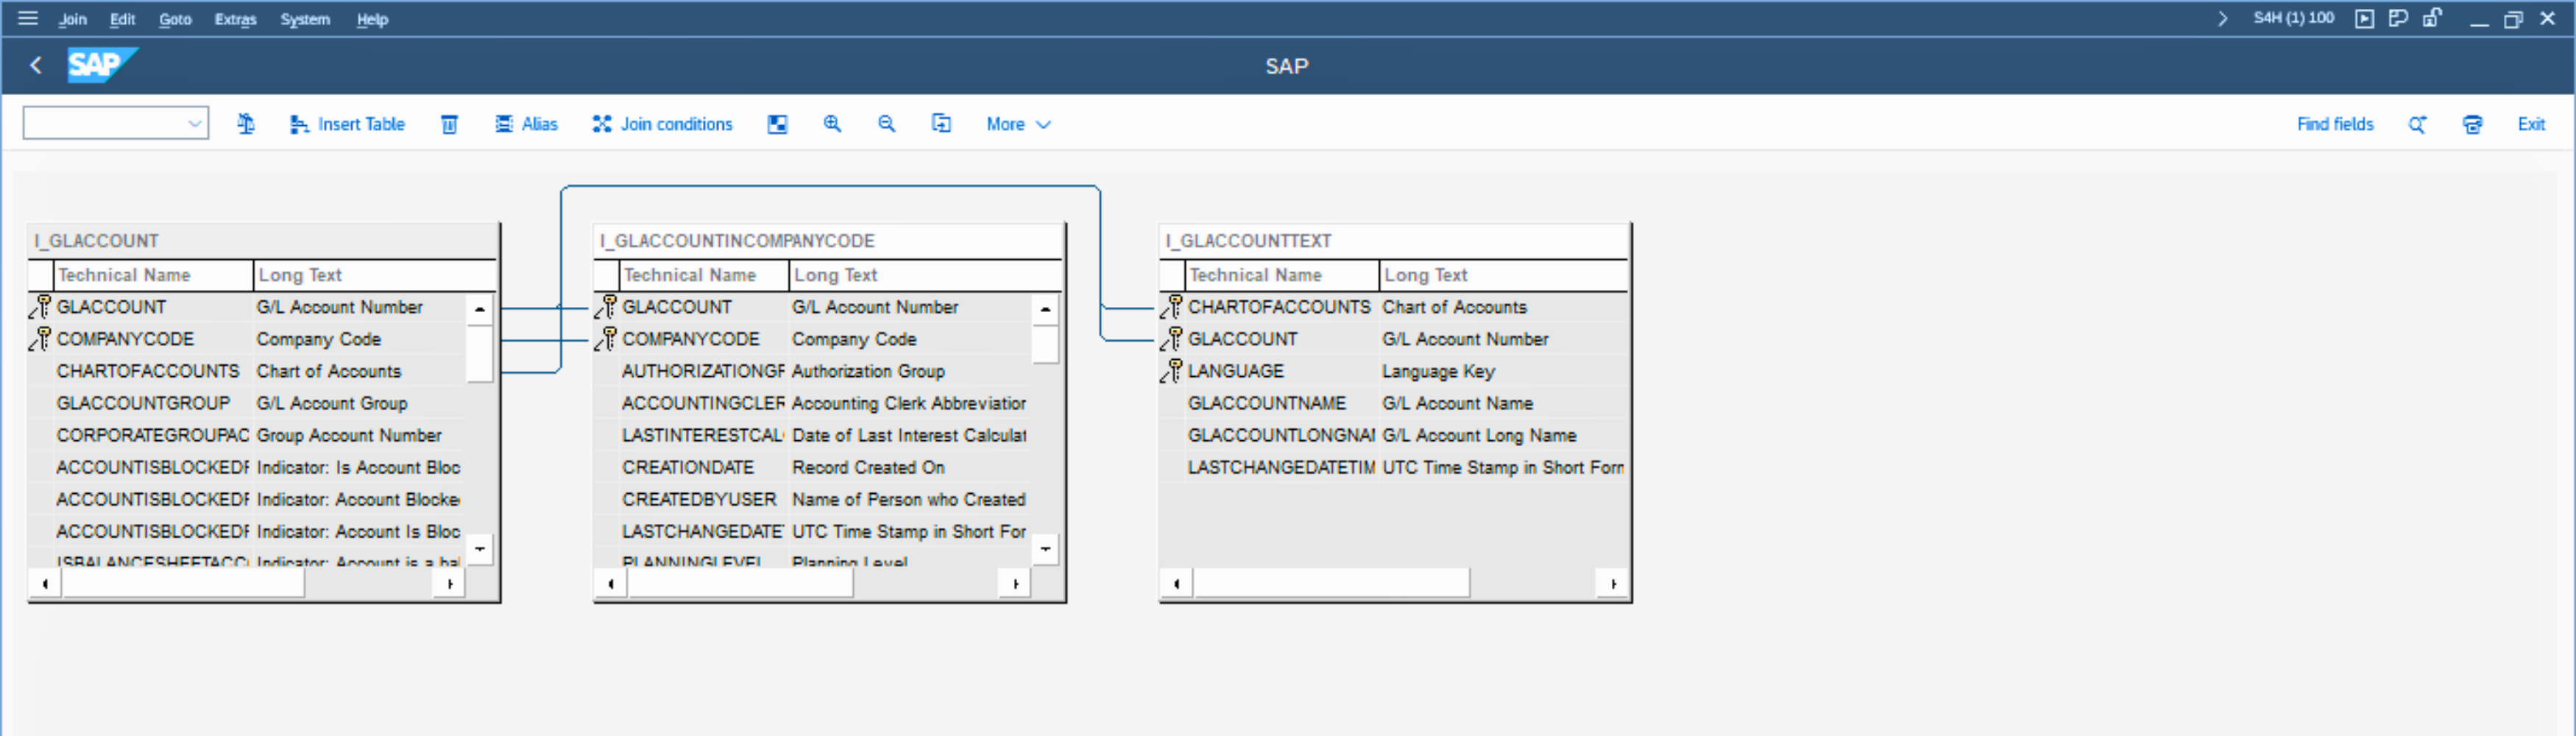Open the command field dropdown
Viewport: 2576px width, 736px height.
[195, 124]
